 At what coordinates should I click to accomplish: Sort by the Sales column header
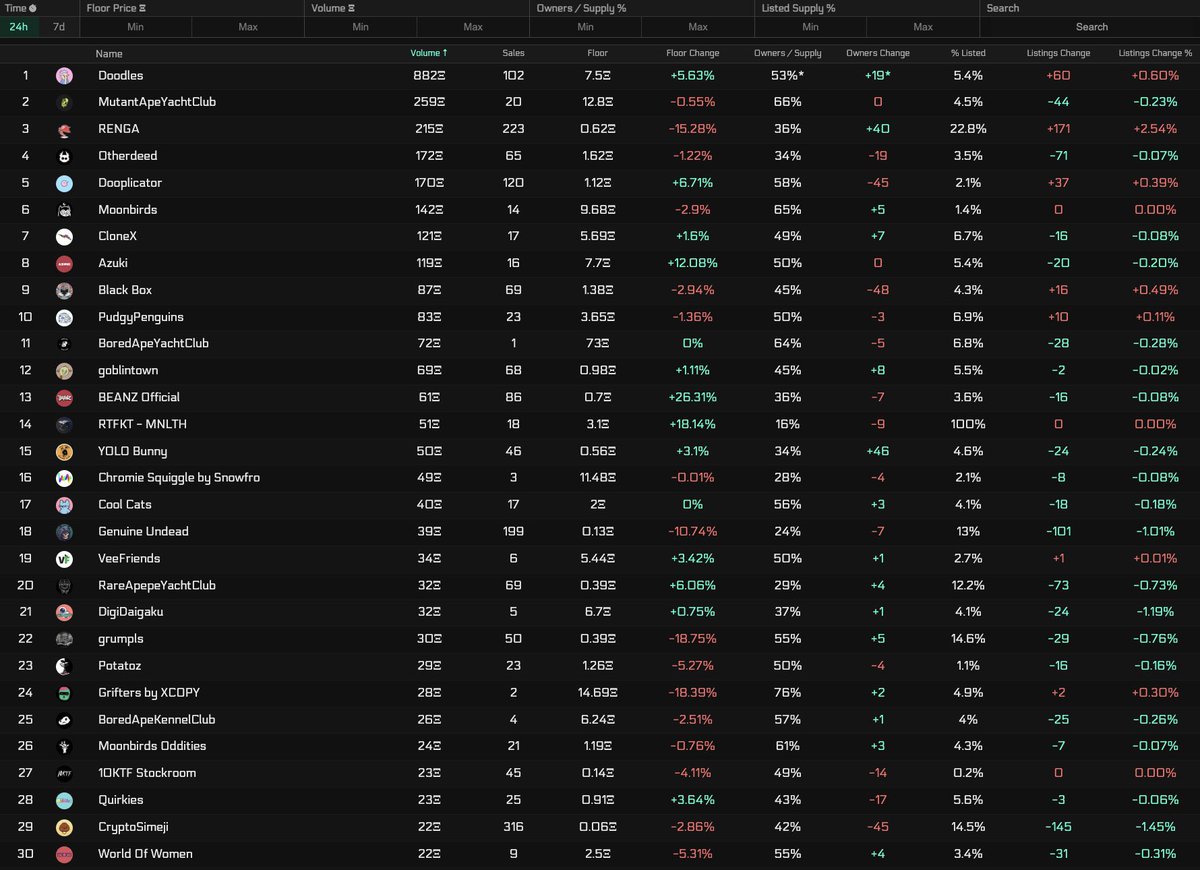(x=513, y=53)
